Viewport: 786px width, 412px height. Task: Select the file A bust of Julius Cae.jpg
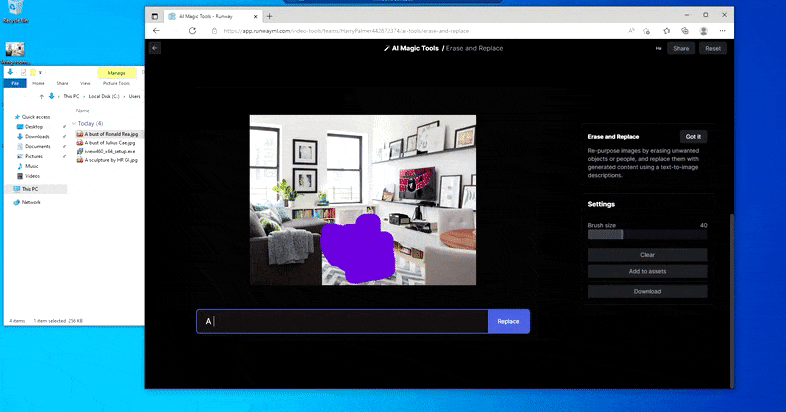coord(112,142)
